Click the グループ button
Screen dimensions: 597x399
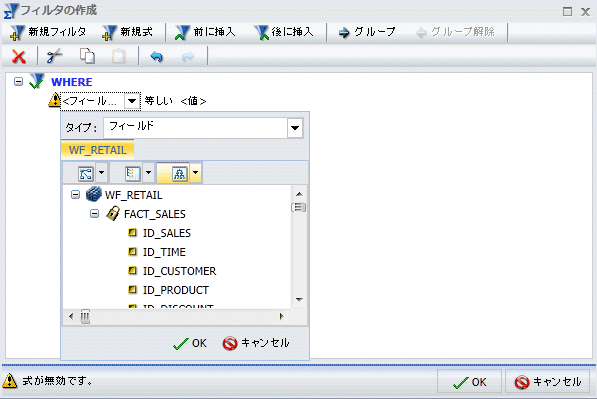point(367,32)
